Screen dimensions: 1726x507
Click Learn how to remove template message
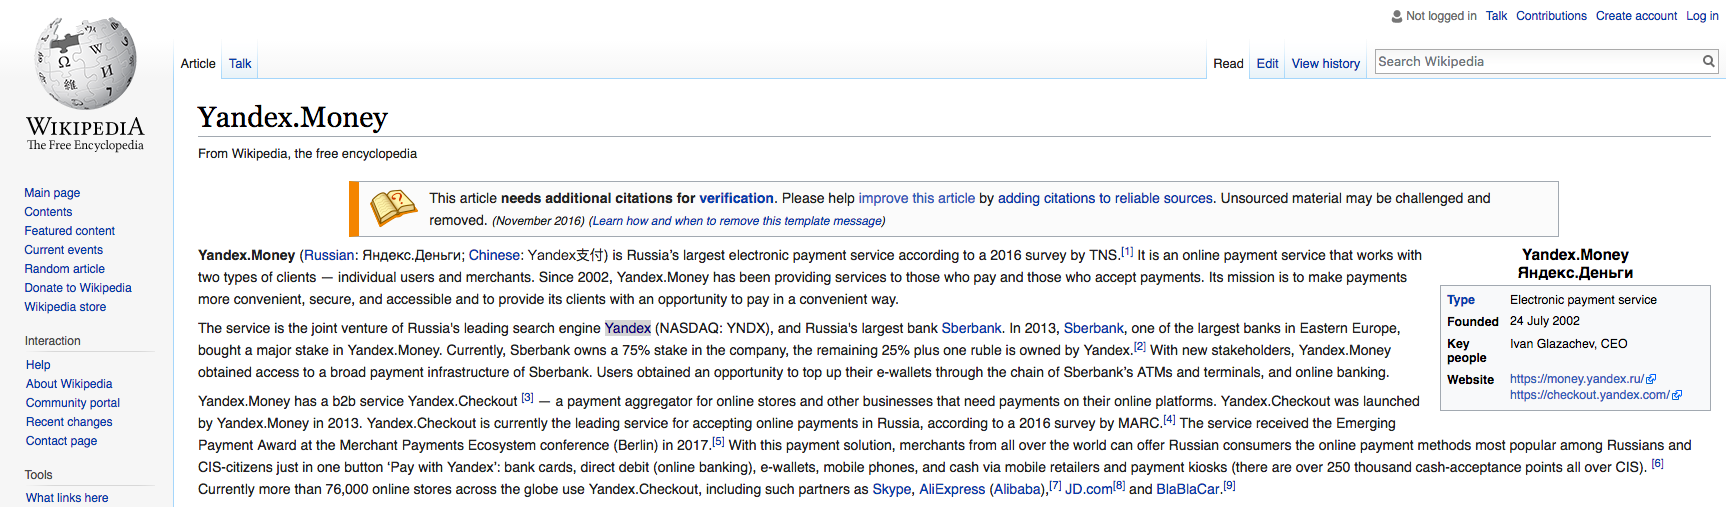coord(737,221)
